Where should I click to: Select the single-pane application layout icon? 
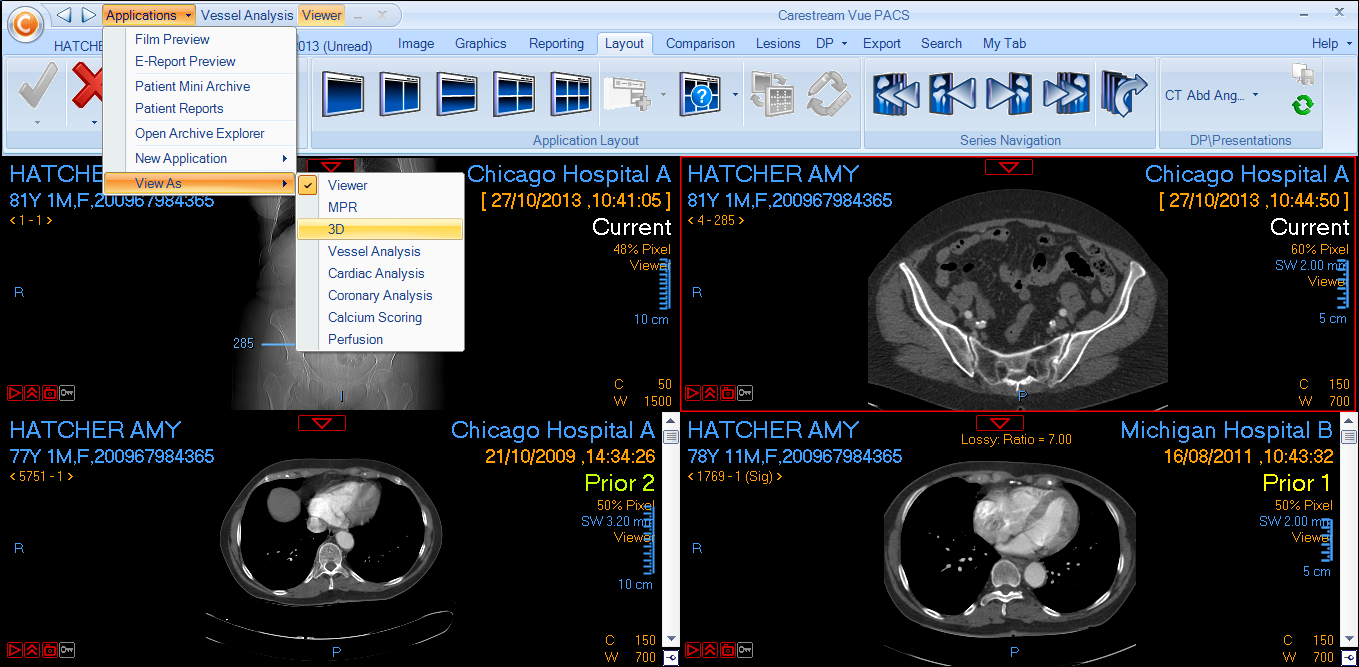(344, 94)
